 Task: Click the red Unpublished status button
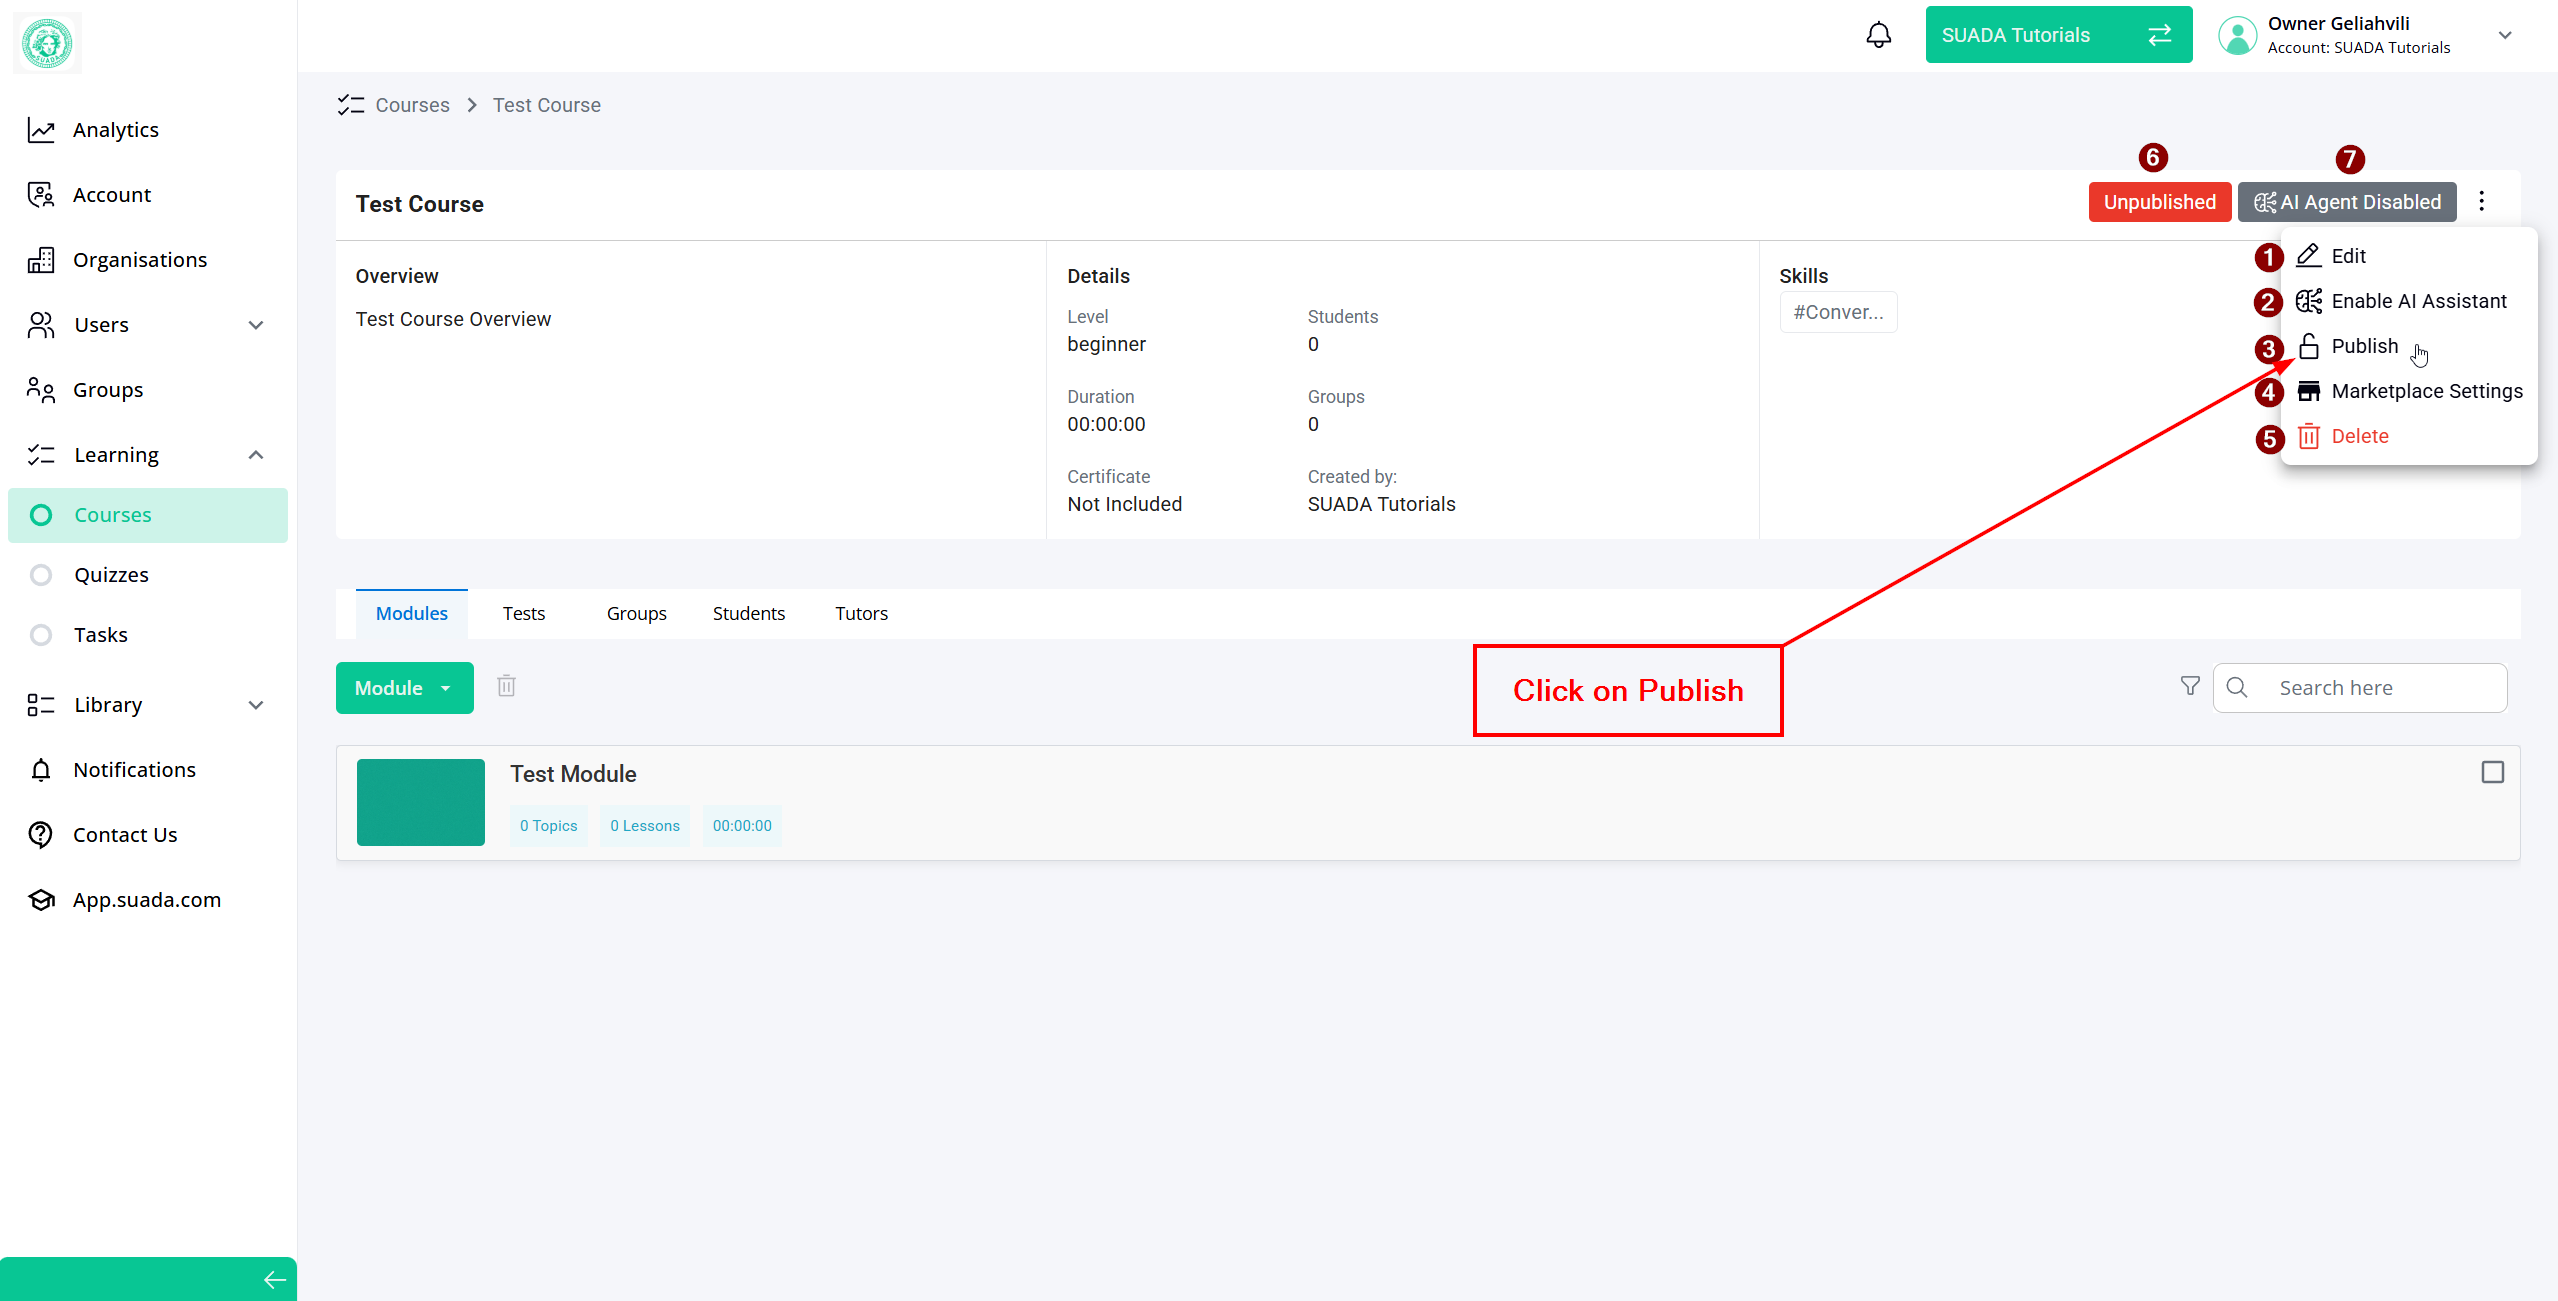coord(2159,202)
